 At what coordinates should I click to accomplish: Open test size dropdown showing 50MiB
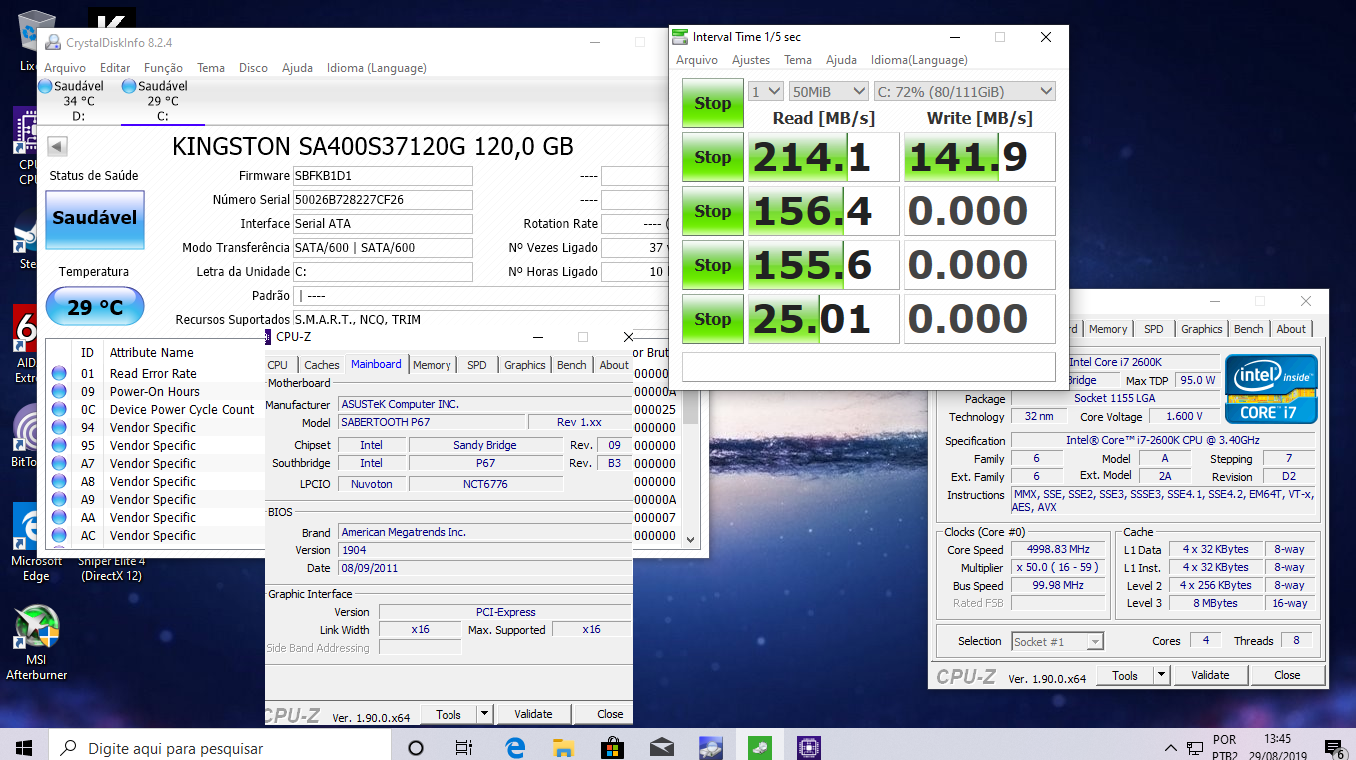pyautogui.click(x=828, y=91)
